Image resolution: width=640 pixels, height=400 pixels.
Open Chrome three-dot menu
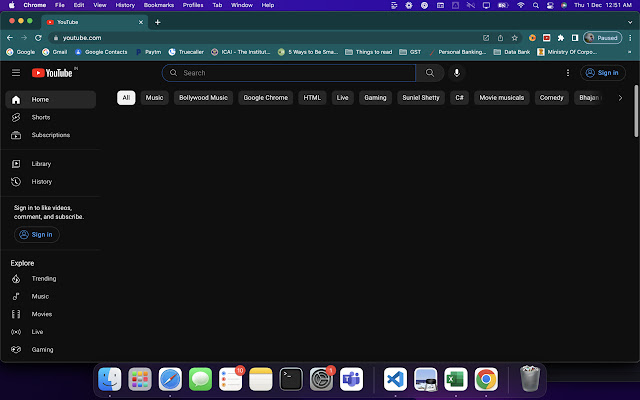click(x=630, y=38)
